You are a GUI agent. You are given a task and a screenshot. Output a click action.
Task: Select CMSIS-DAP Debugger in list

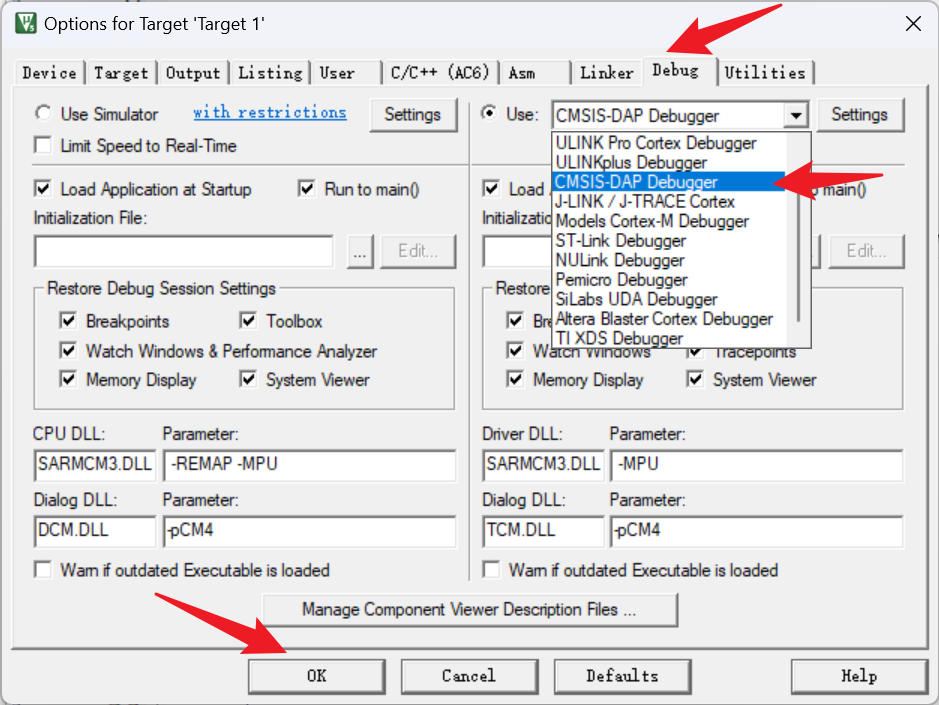[669, 181]
